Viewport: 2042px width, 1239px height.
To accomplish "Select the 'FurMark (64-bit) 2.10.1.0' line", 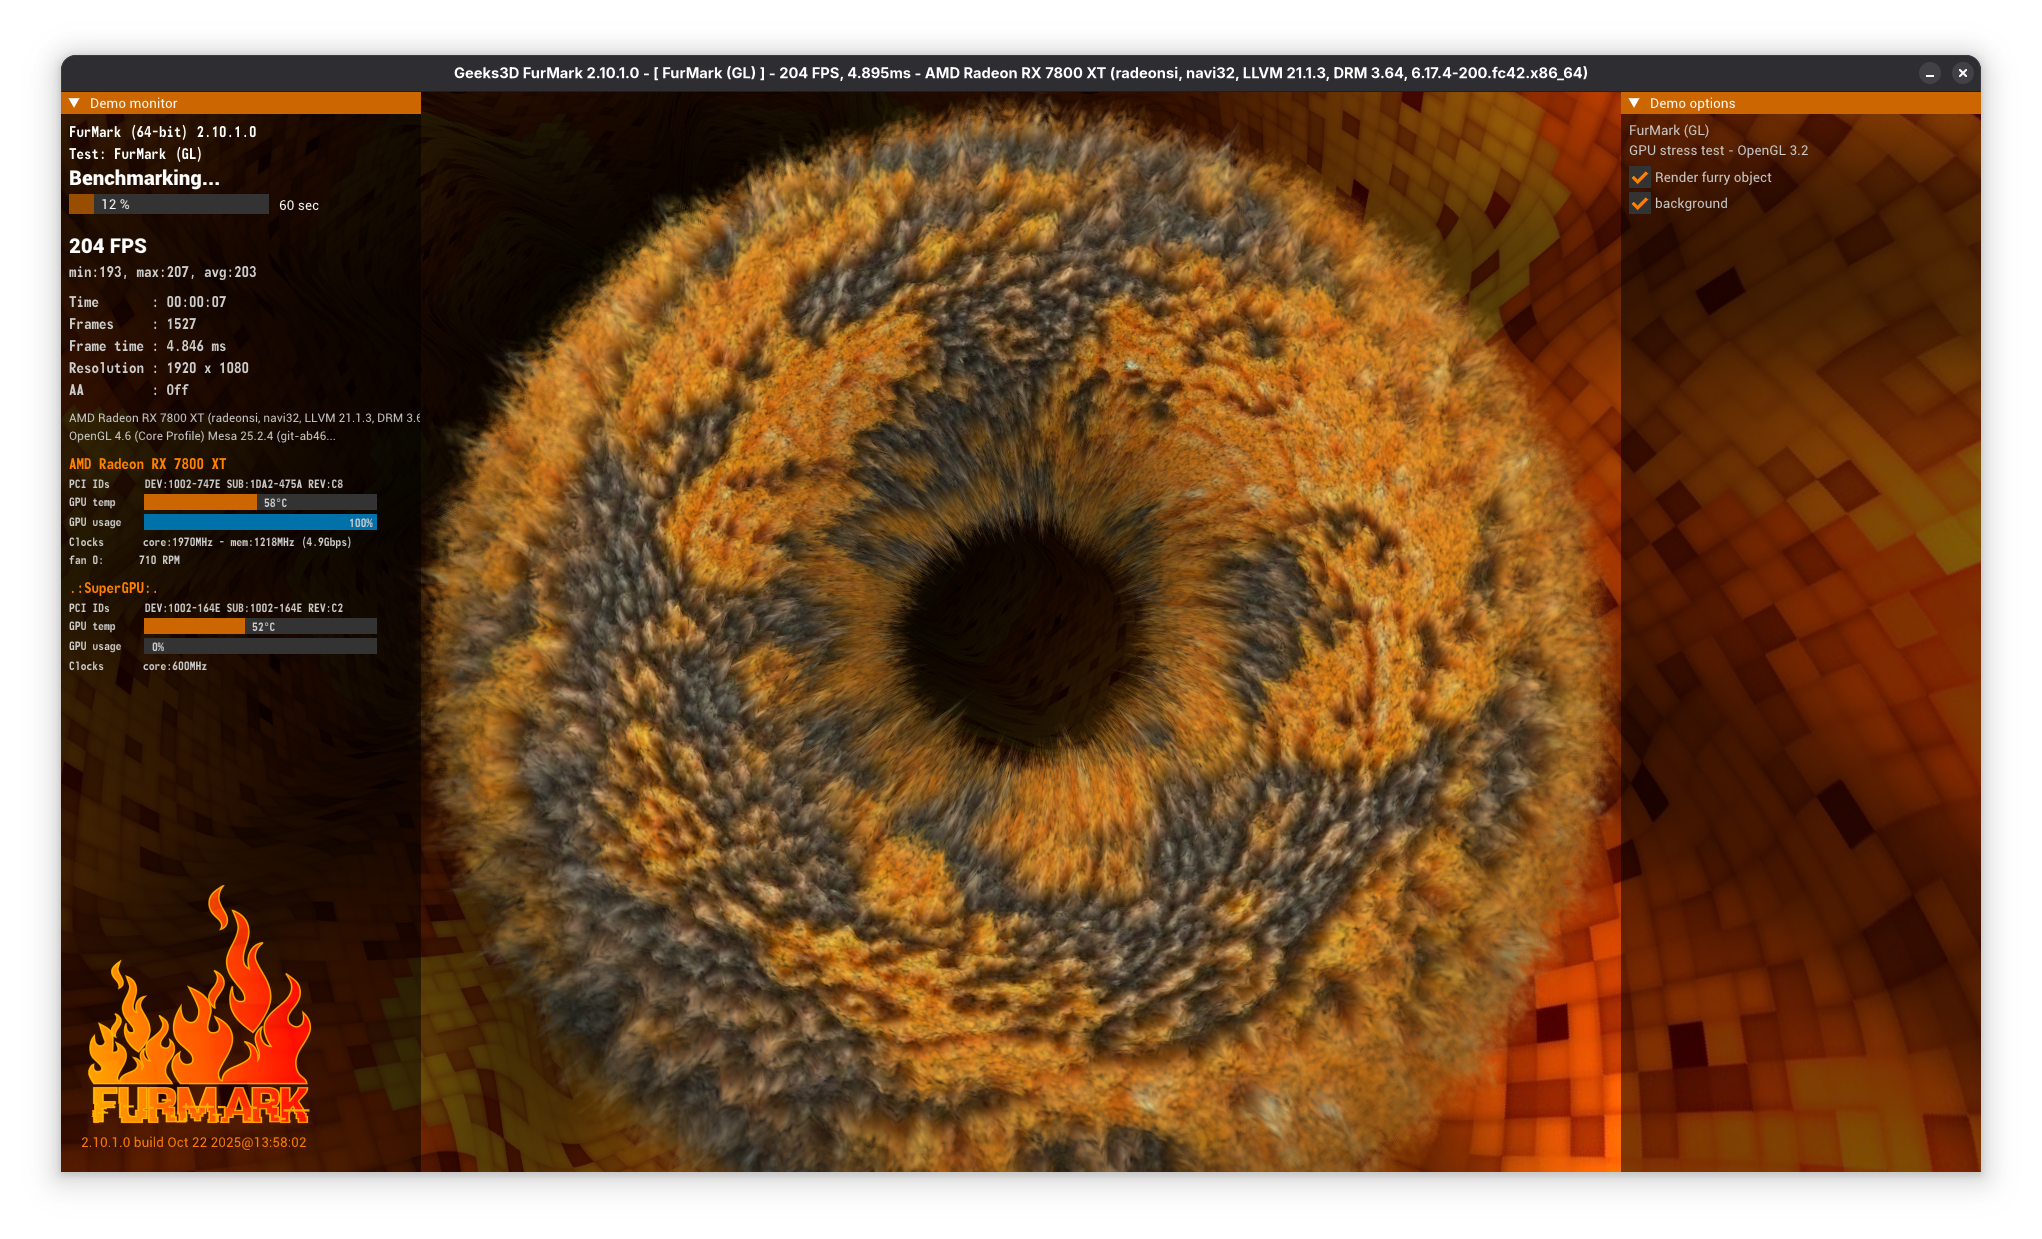I will pyautogui.click(x=163, y=132).
